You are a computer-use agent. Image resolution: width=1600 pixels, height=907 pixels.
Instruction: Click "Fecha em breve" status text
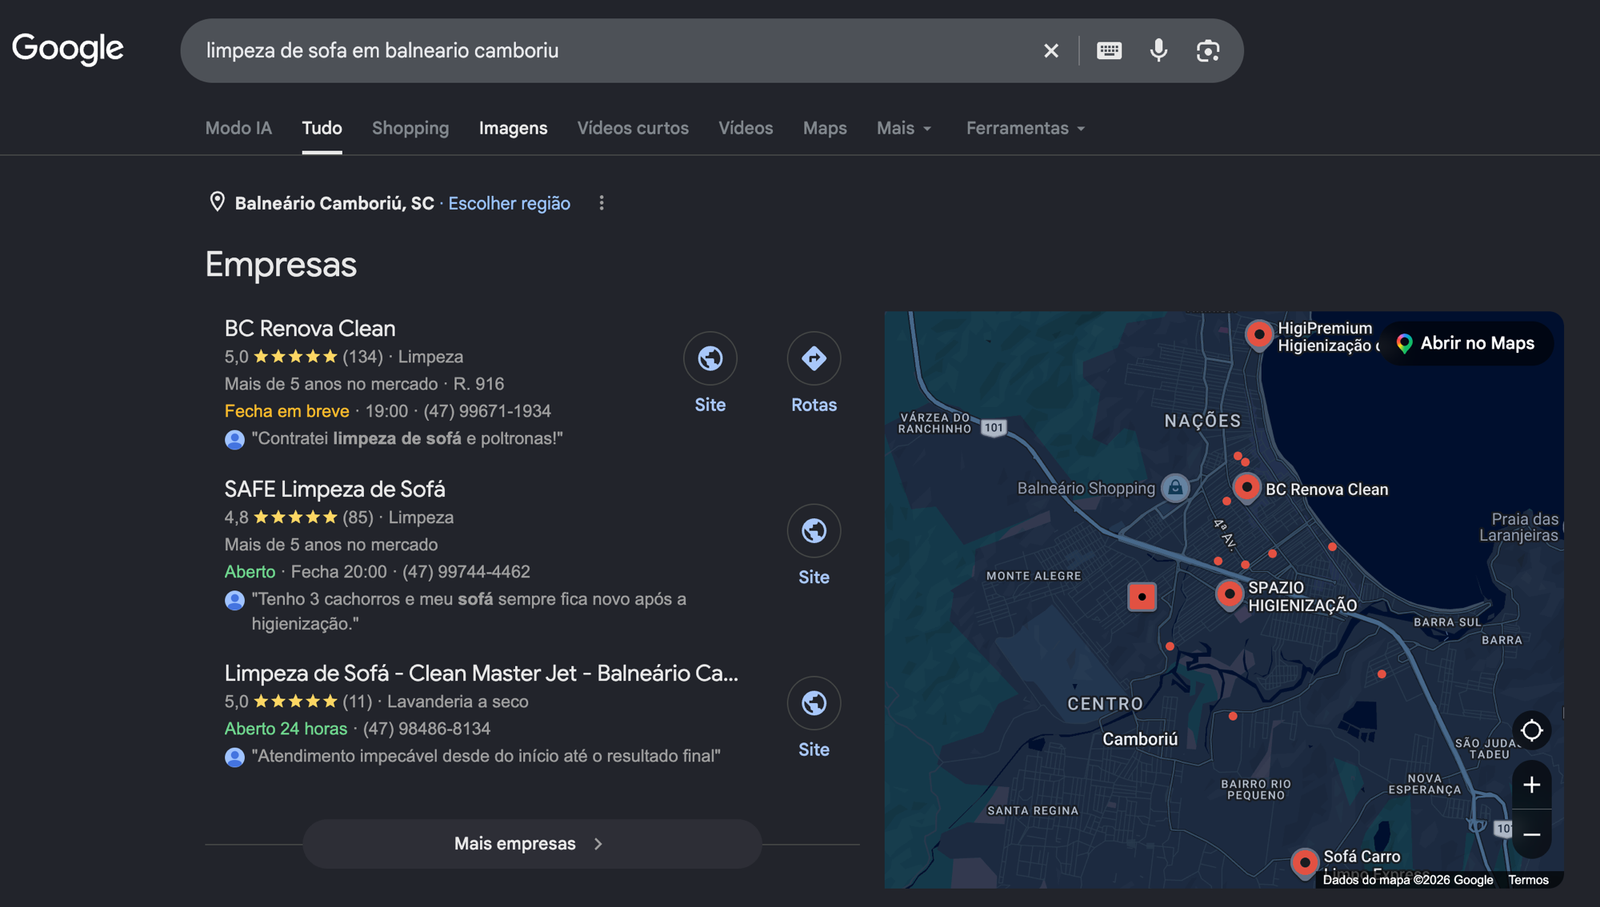(287, 411)
